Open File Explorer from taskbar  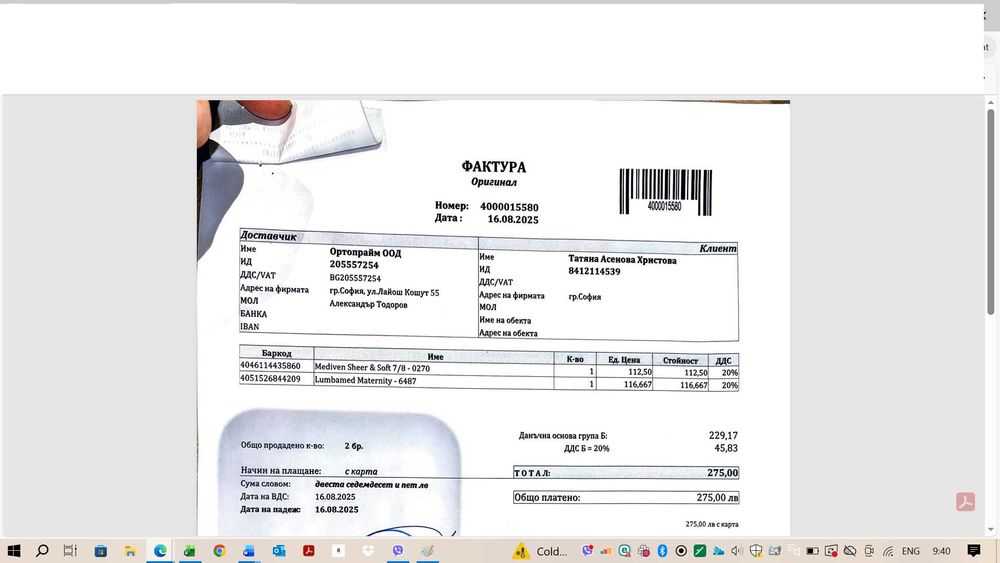tap(130, 551)
